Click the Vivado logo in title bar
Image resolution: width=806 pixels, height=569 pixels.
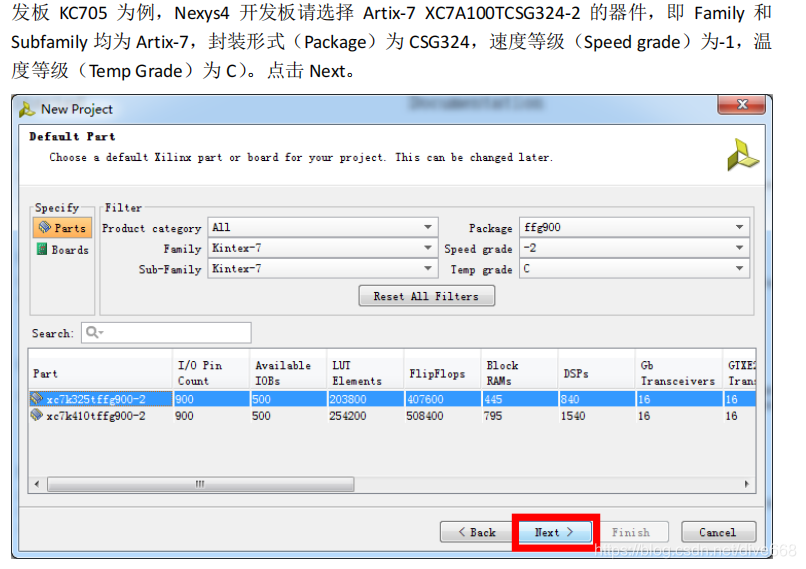pos(27,109)
